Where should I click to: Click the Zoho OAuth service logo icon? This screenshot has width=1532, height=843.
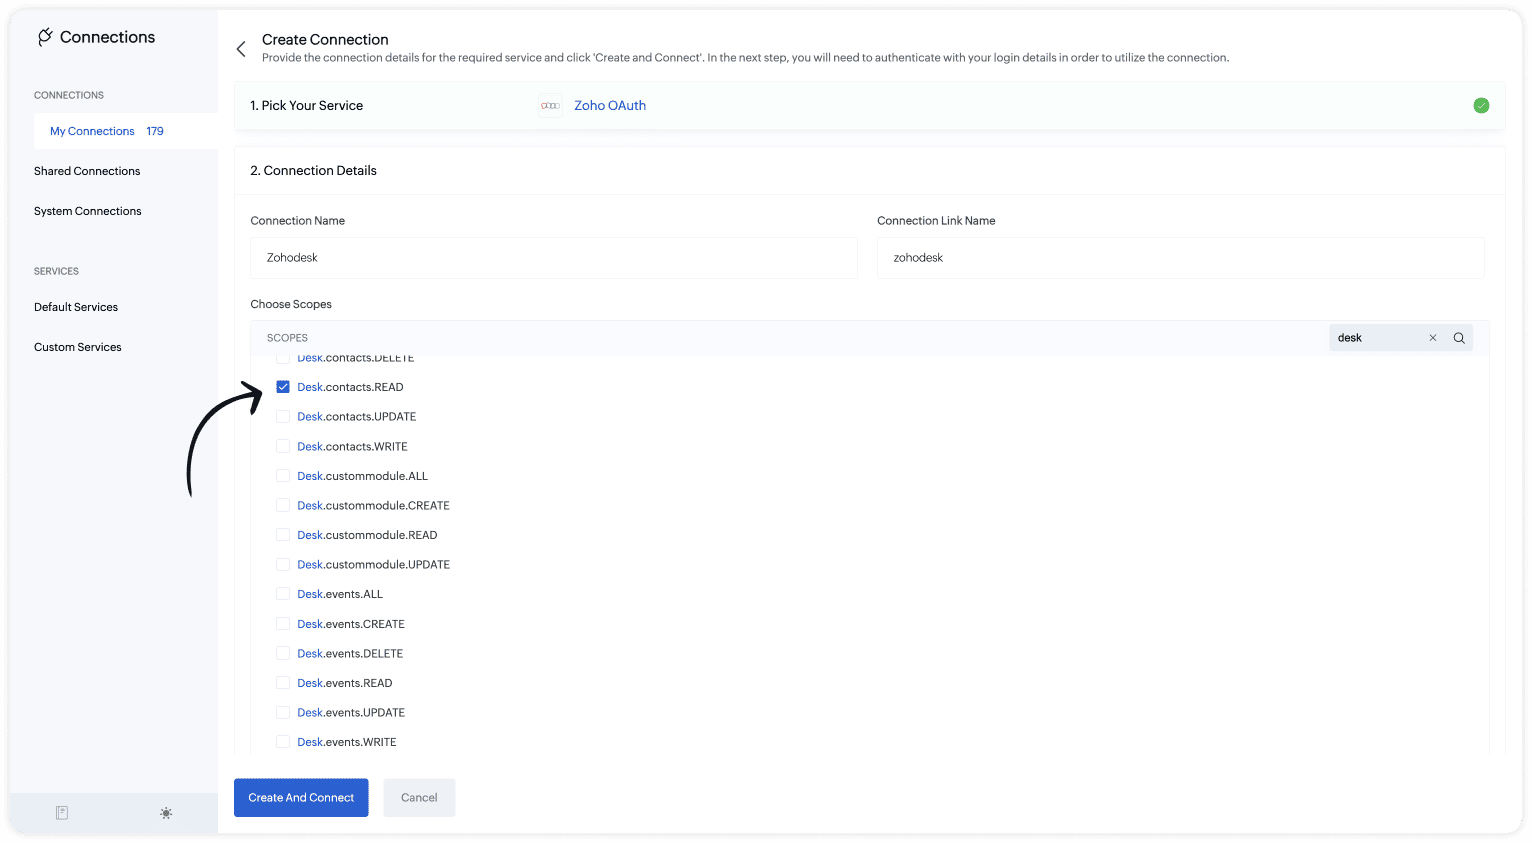tap(550, 105)
